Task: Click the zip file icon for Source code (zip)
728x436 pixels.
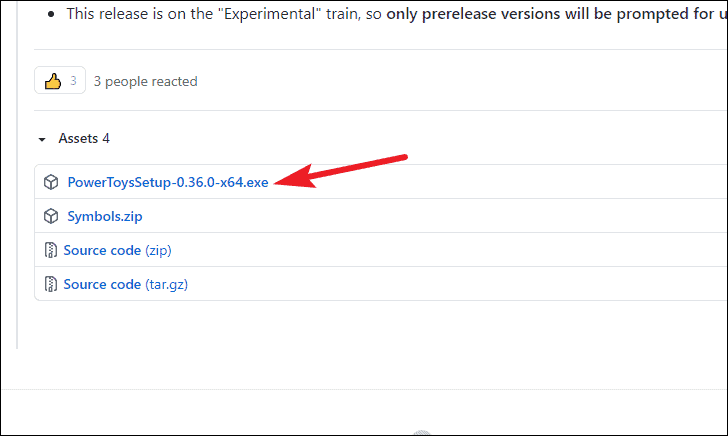Action: (50, 250)
